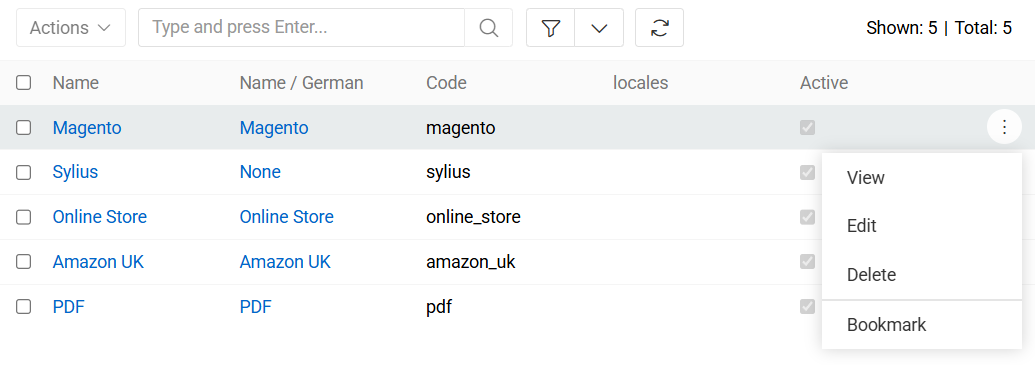1035x365 pixels.
Task: Open the filter funnel icon
Action: point(551,28)
